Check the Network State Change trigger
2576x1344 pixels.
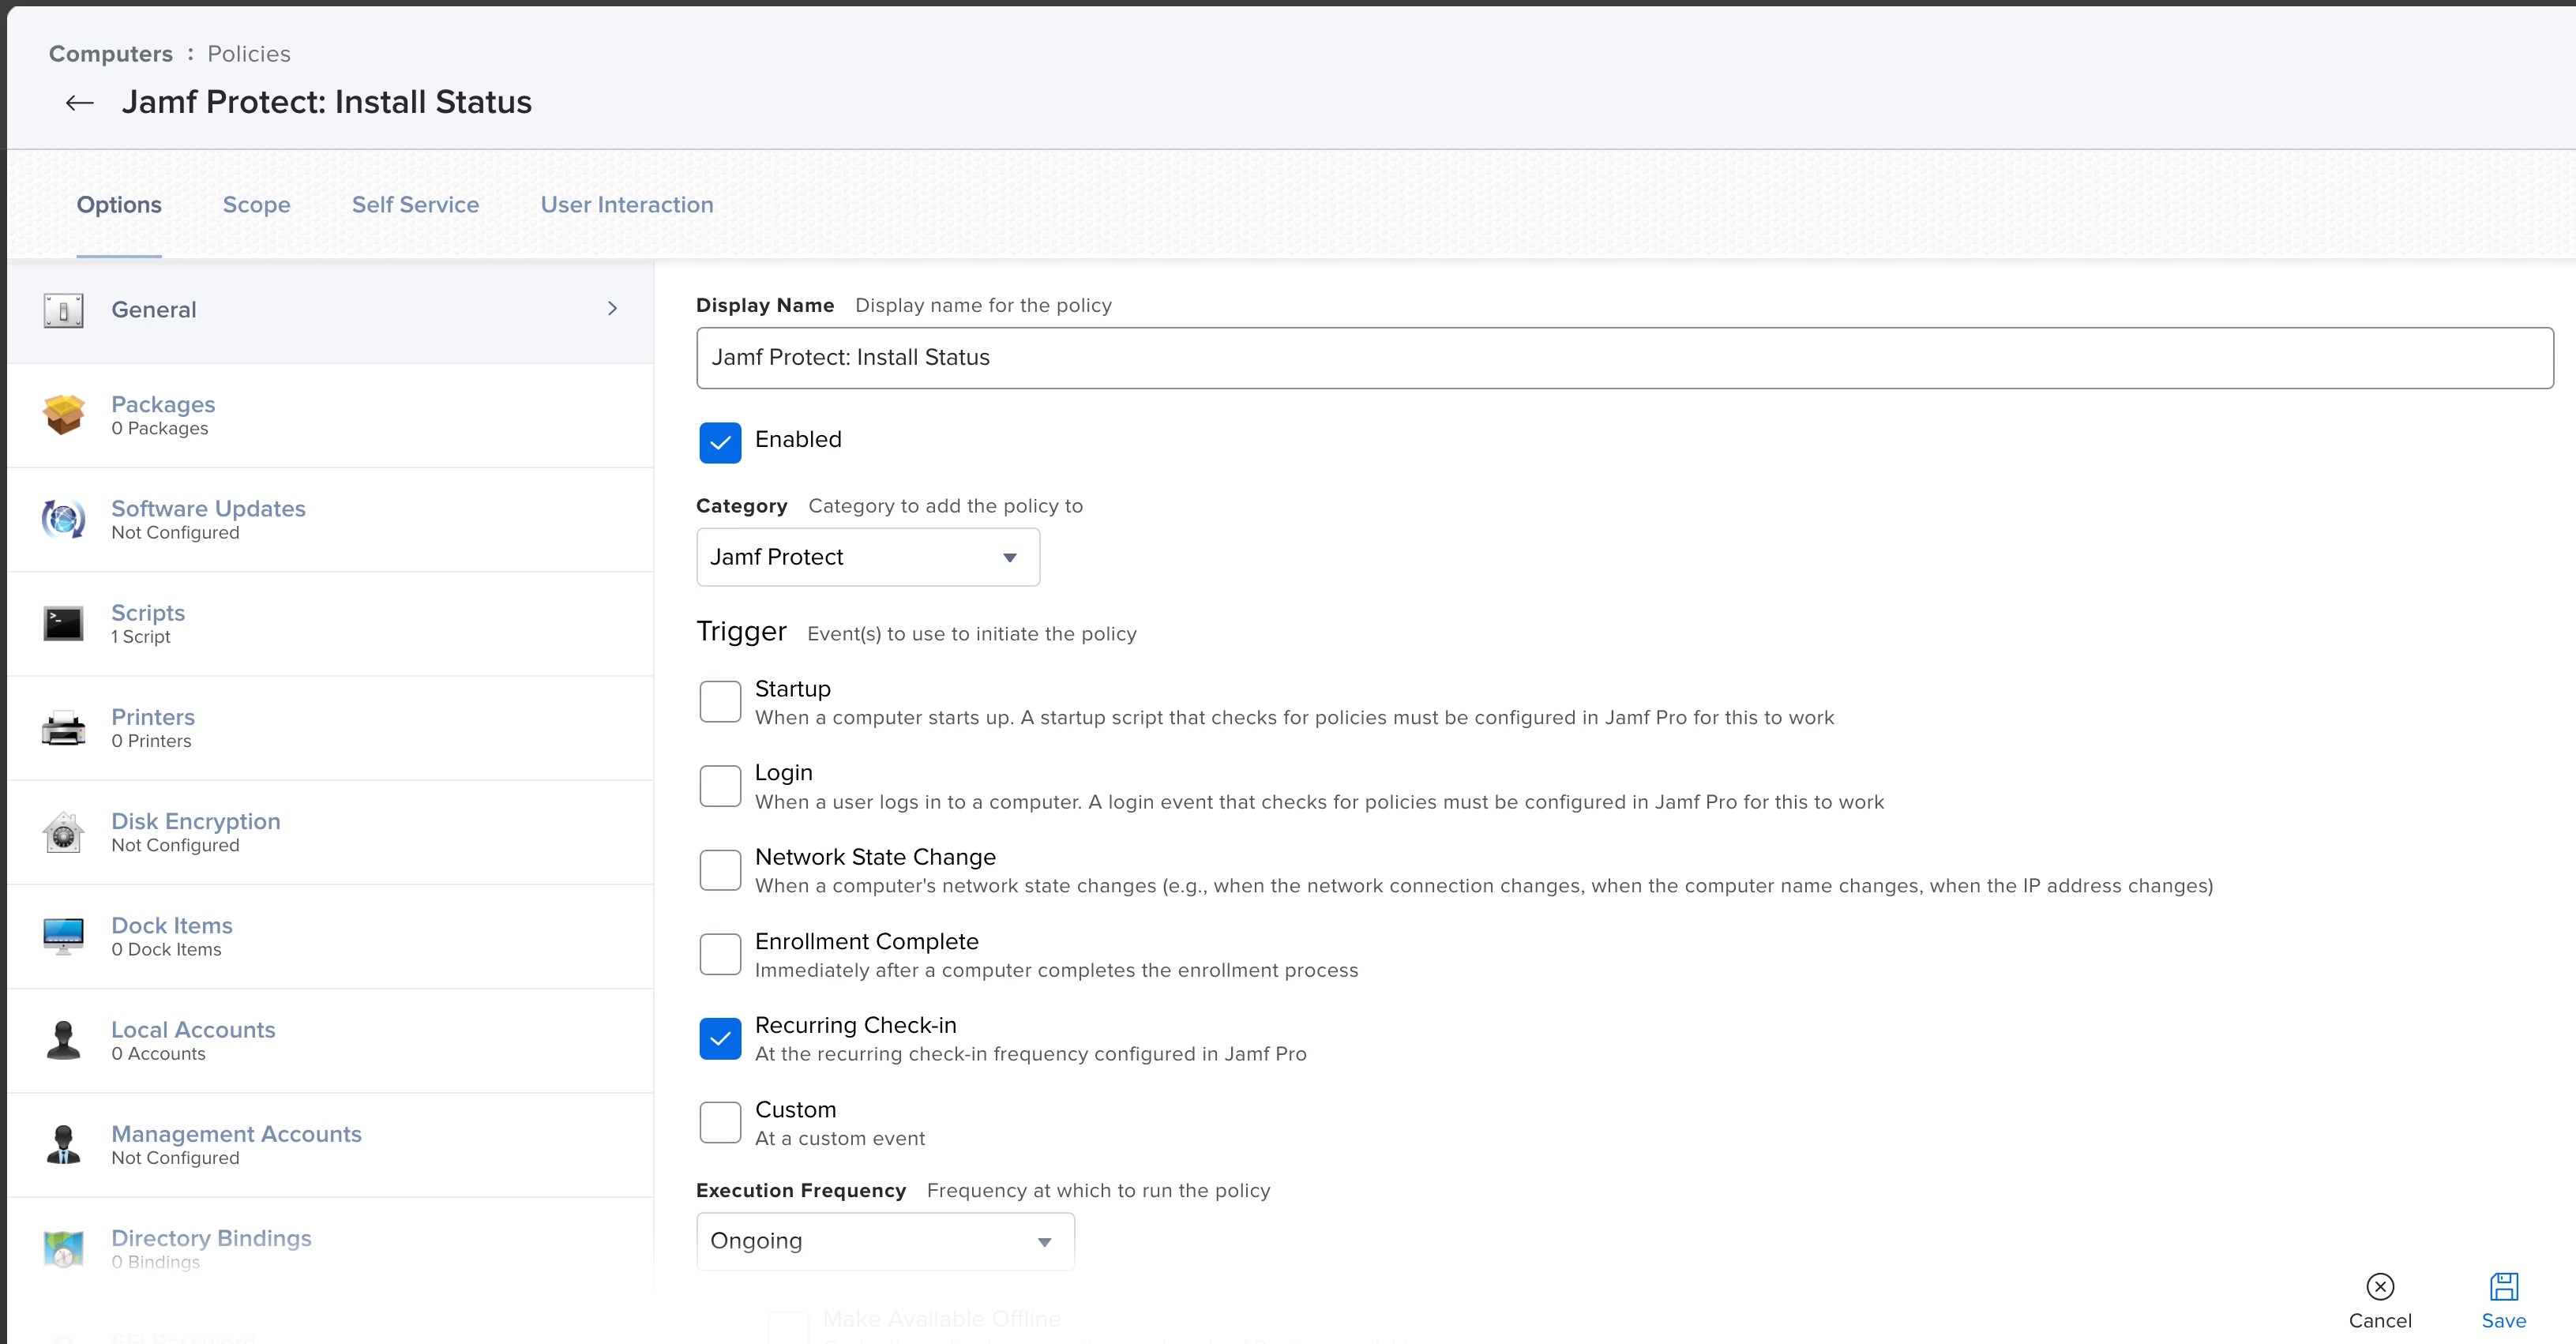point(720,870)
